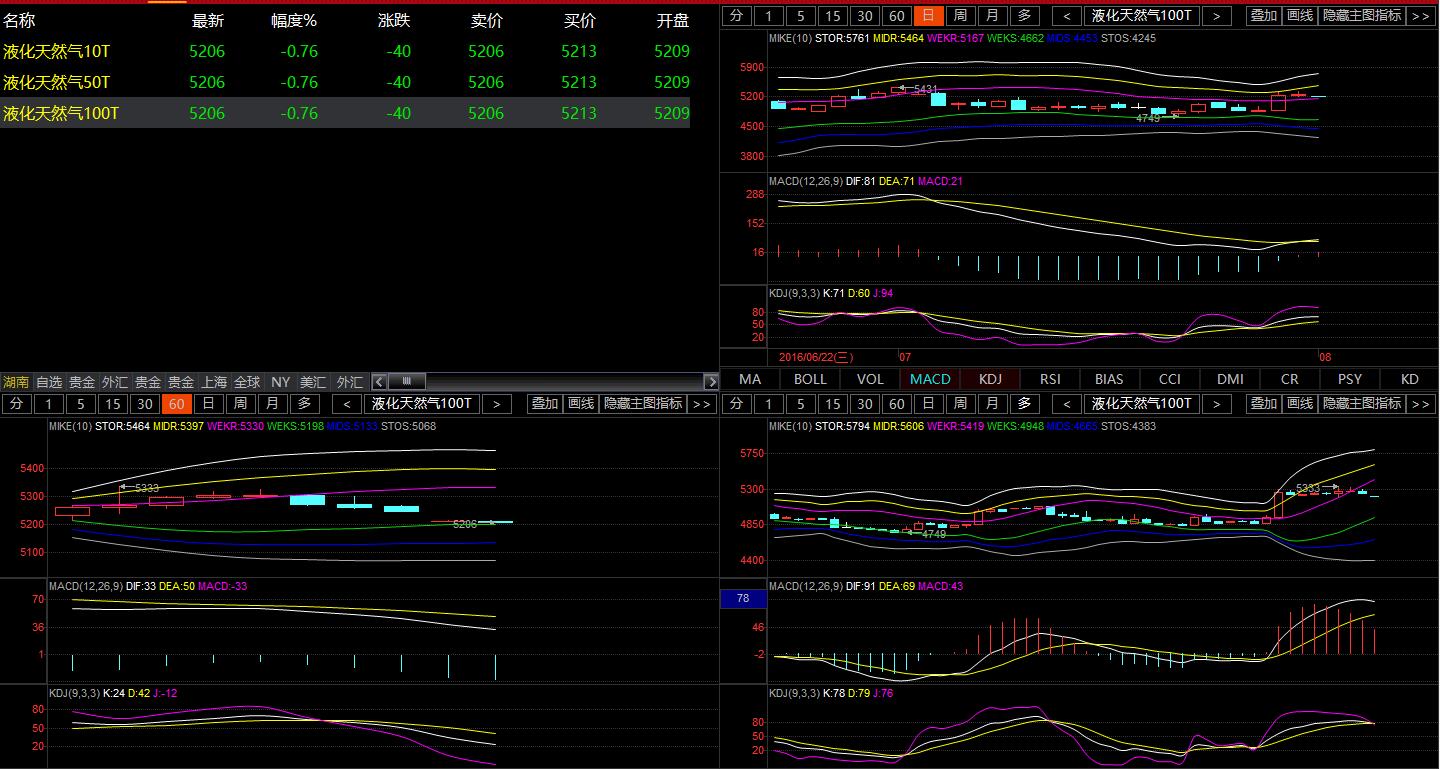Open 画线 drawing tool in top-right chart
The width and height of the screenshot is (1440, 769).
(1300, 15)
